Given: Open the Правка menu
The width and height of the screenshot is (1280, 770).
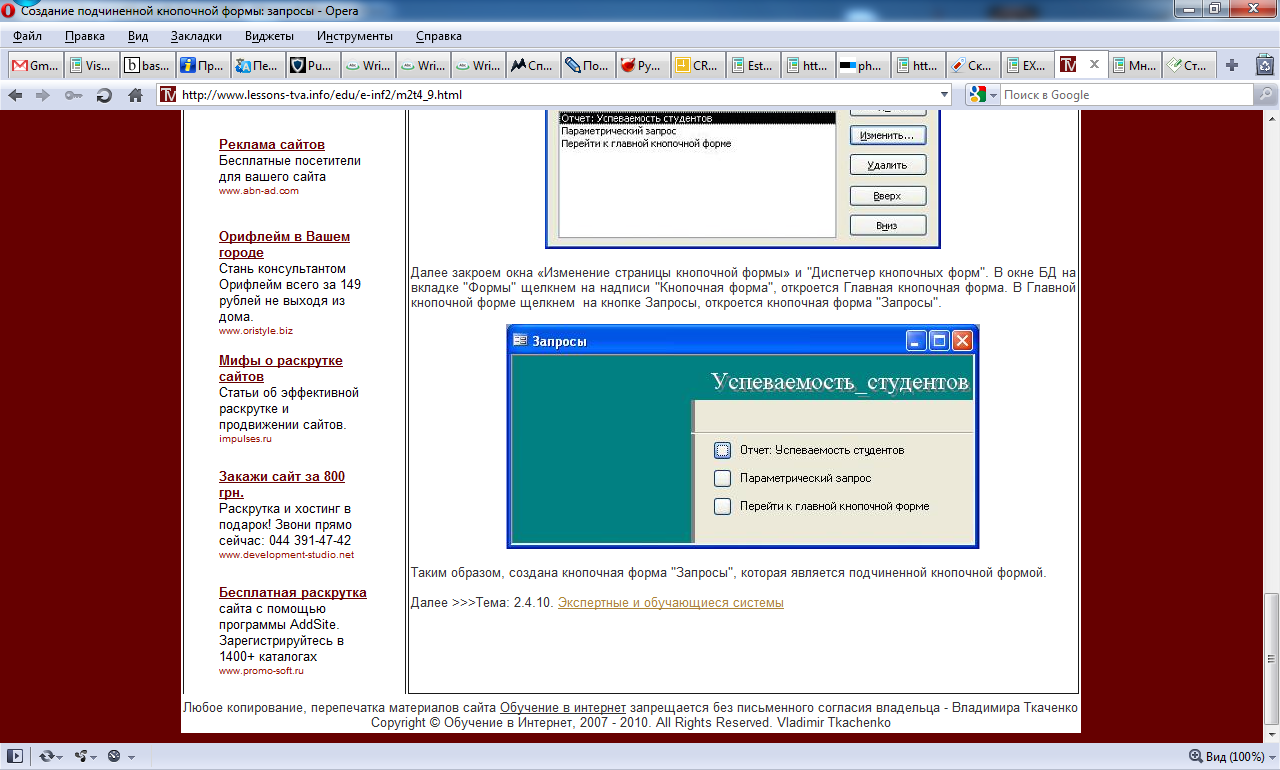Looking at the screenshot, I should coord(85,36).
